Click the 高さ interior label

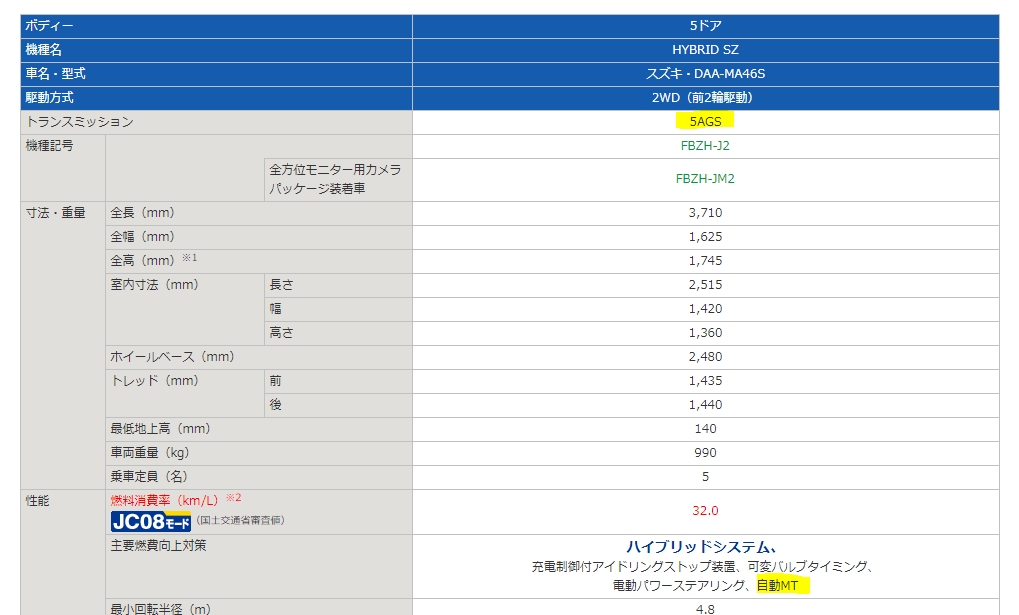point(281,334)
